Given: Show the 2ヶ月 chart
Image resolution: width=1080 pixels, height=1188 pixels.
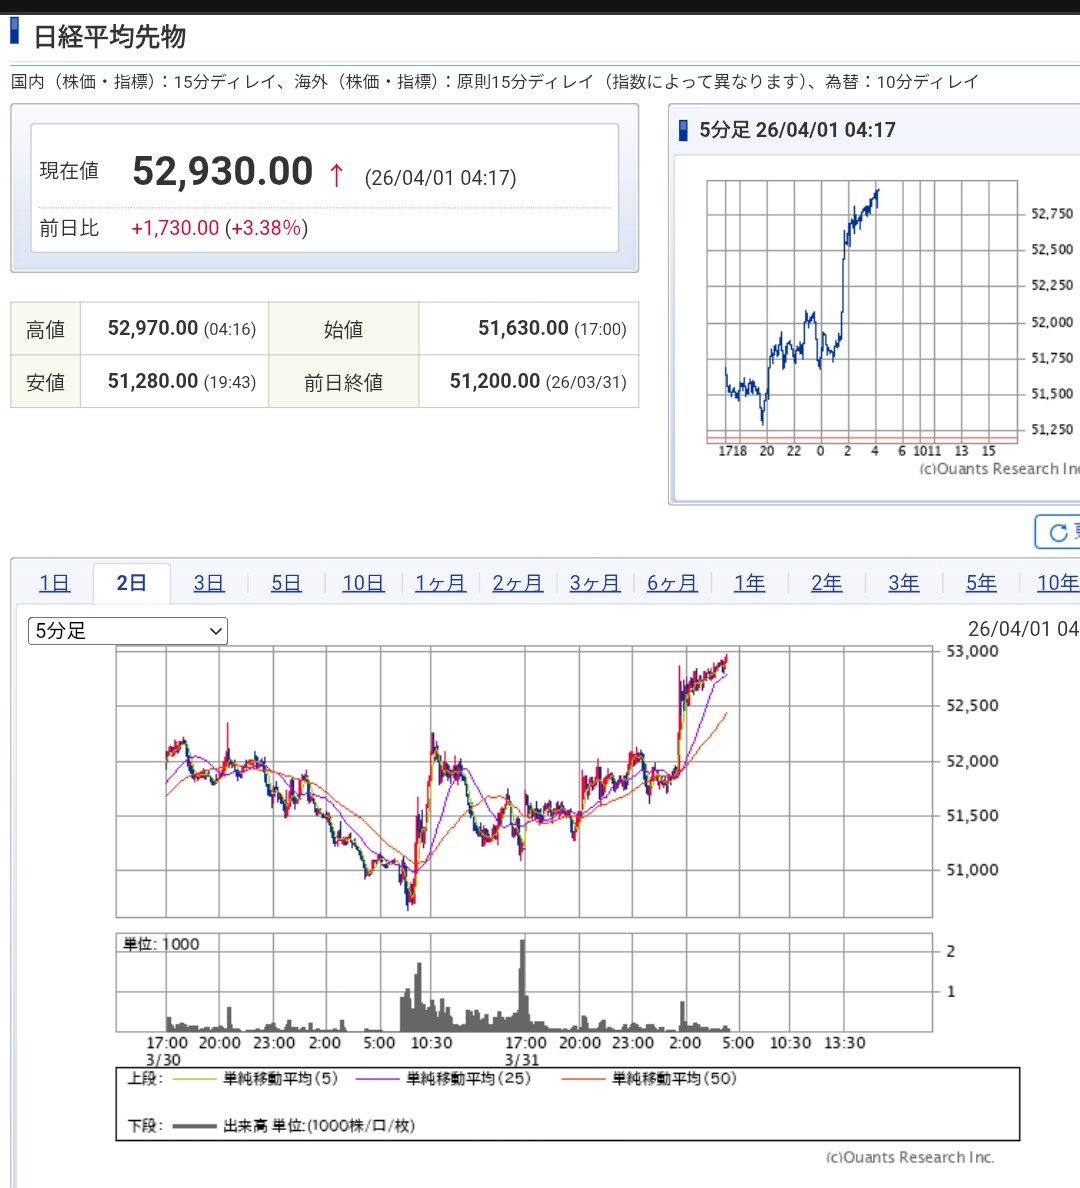Looking at the screenshot, I should click(x=517, y=583).
